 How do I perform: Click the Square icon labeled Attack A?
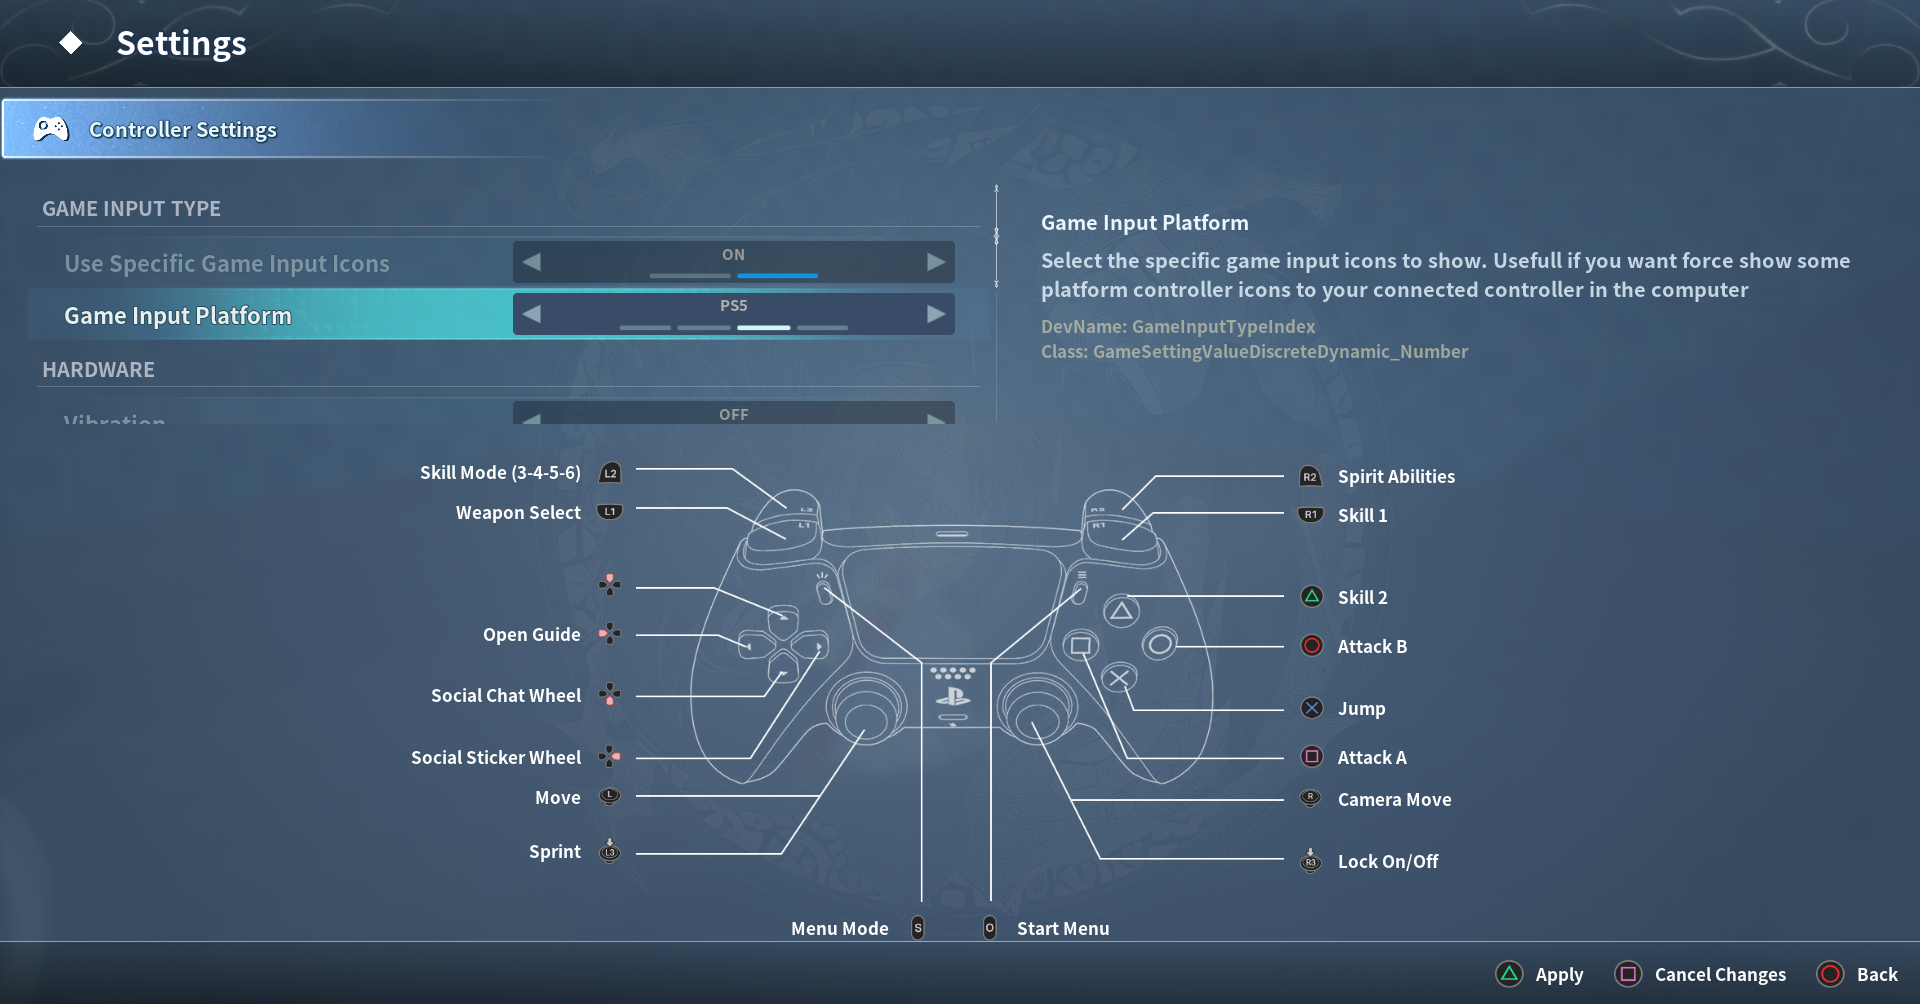pyautogui.click(x=1311, y=756)
